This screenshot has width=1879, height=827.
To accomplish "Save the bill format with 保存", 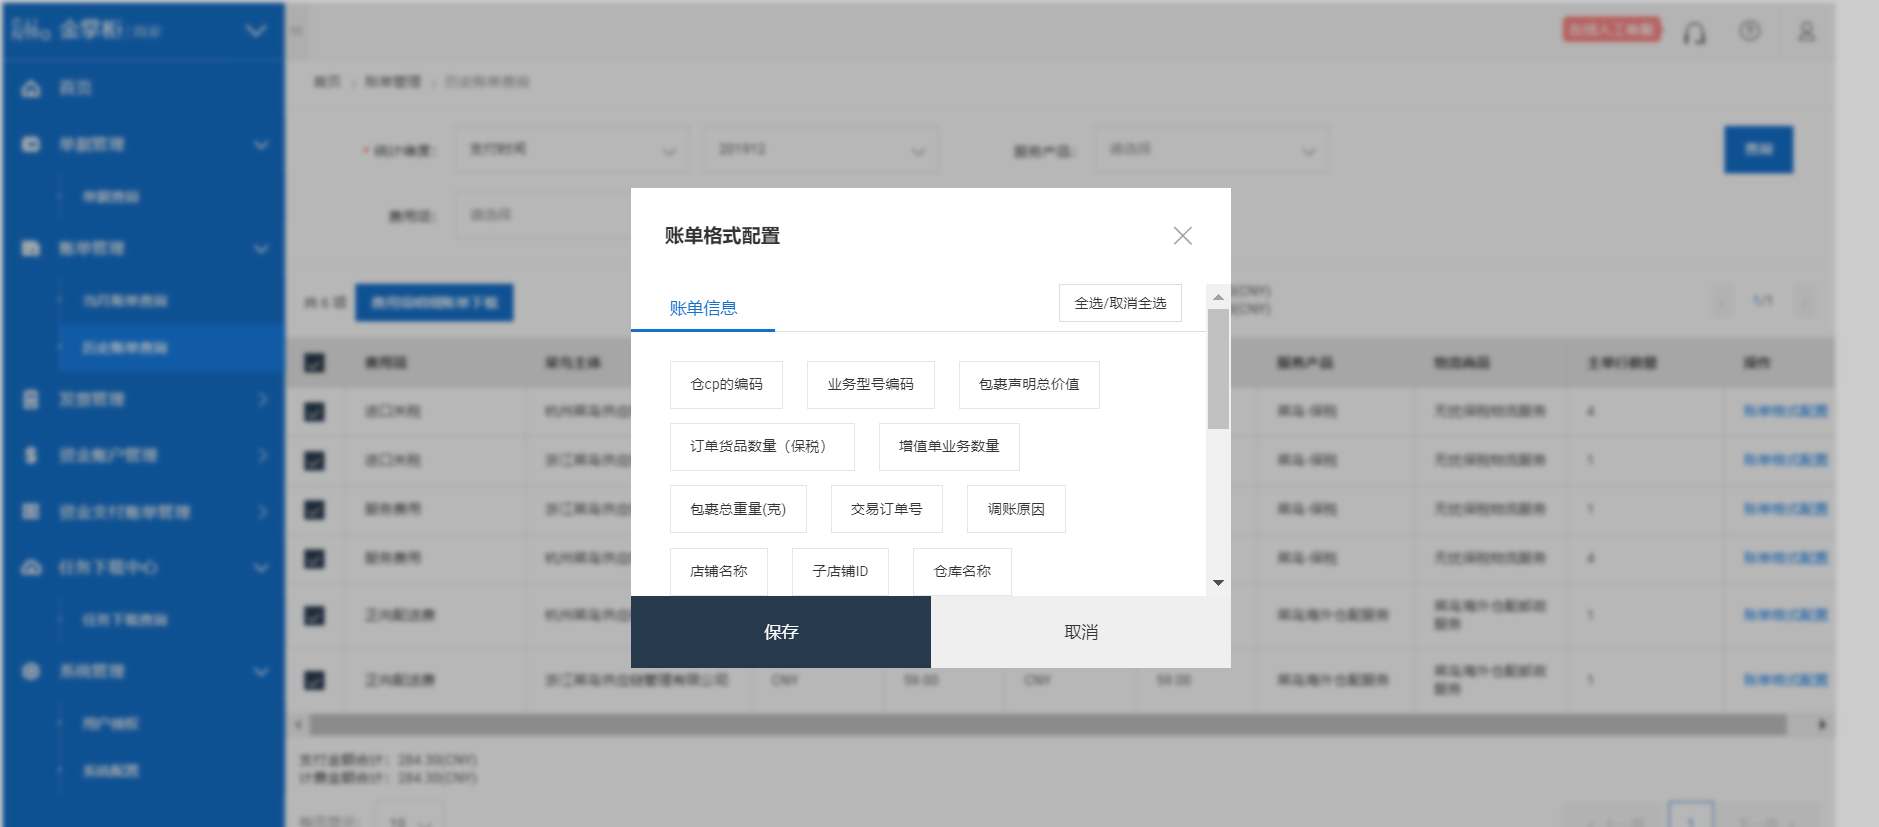I will tap(781, 632).
